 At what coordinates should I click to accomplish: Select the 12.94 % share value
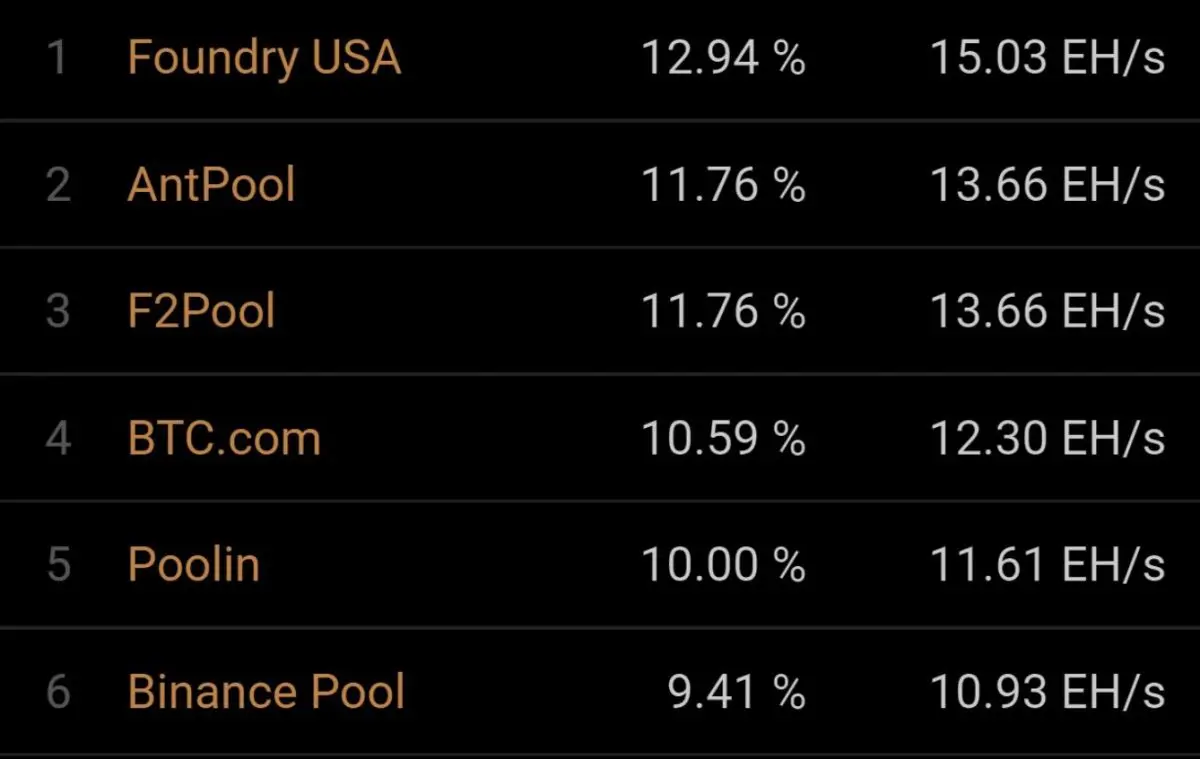tap(723, 58)
